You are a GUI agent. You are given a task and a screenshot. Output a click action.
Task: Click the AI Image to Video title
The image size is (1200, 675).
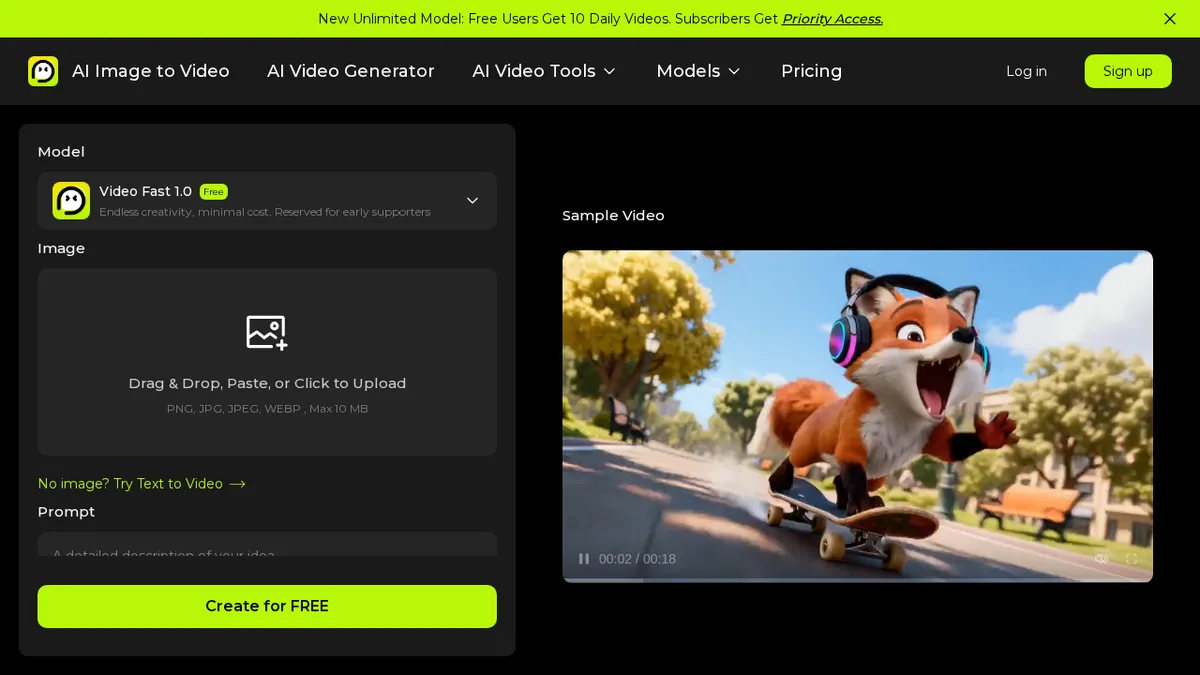(151, 71)
